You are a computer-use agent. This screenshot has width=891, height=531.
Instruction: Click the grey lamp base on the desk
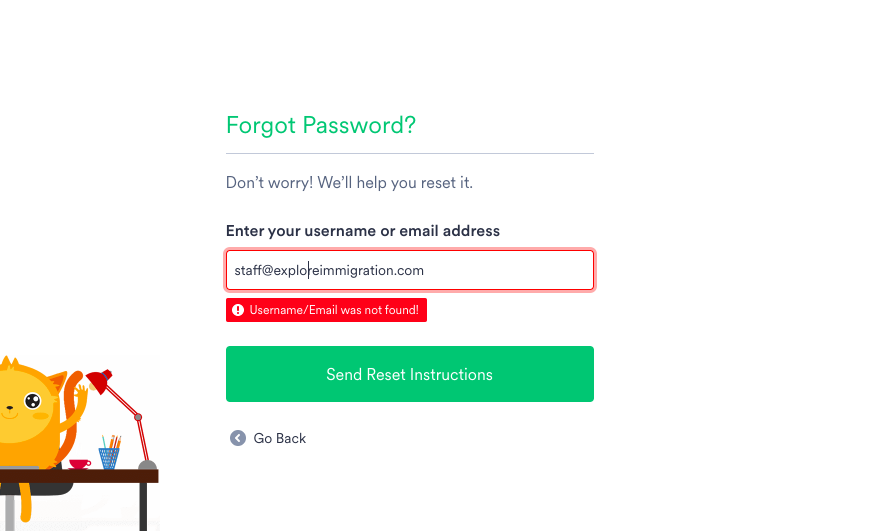tap(147, 464)
